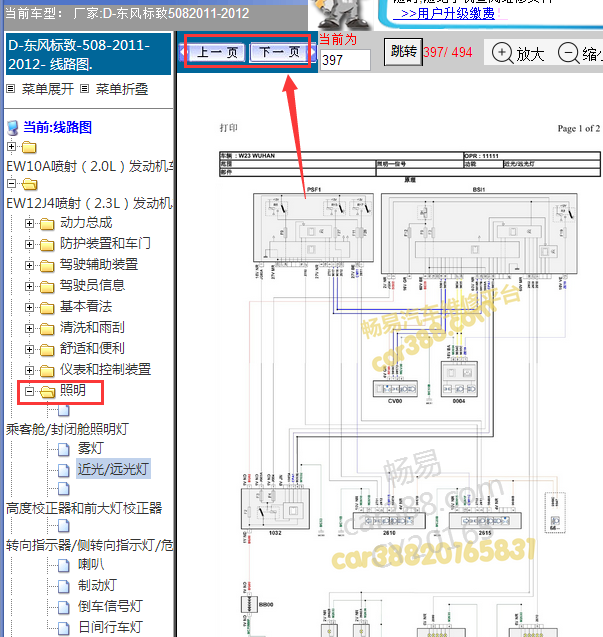Expand the 驾驶员信息 folder
603x637 pixels.
coord(29,286)
